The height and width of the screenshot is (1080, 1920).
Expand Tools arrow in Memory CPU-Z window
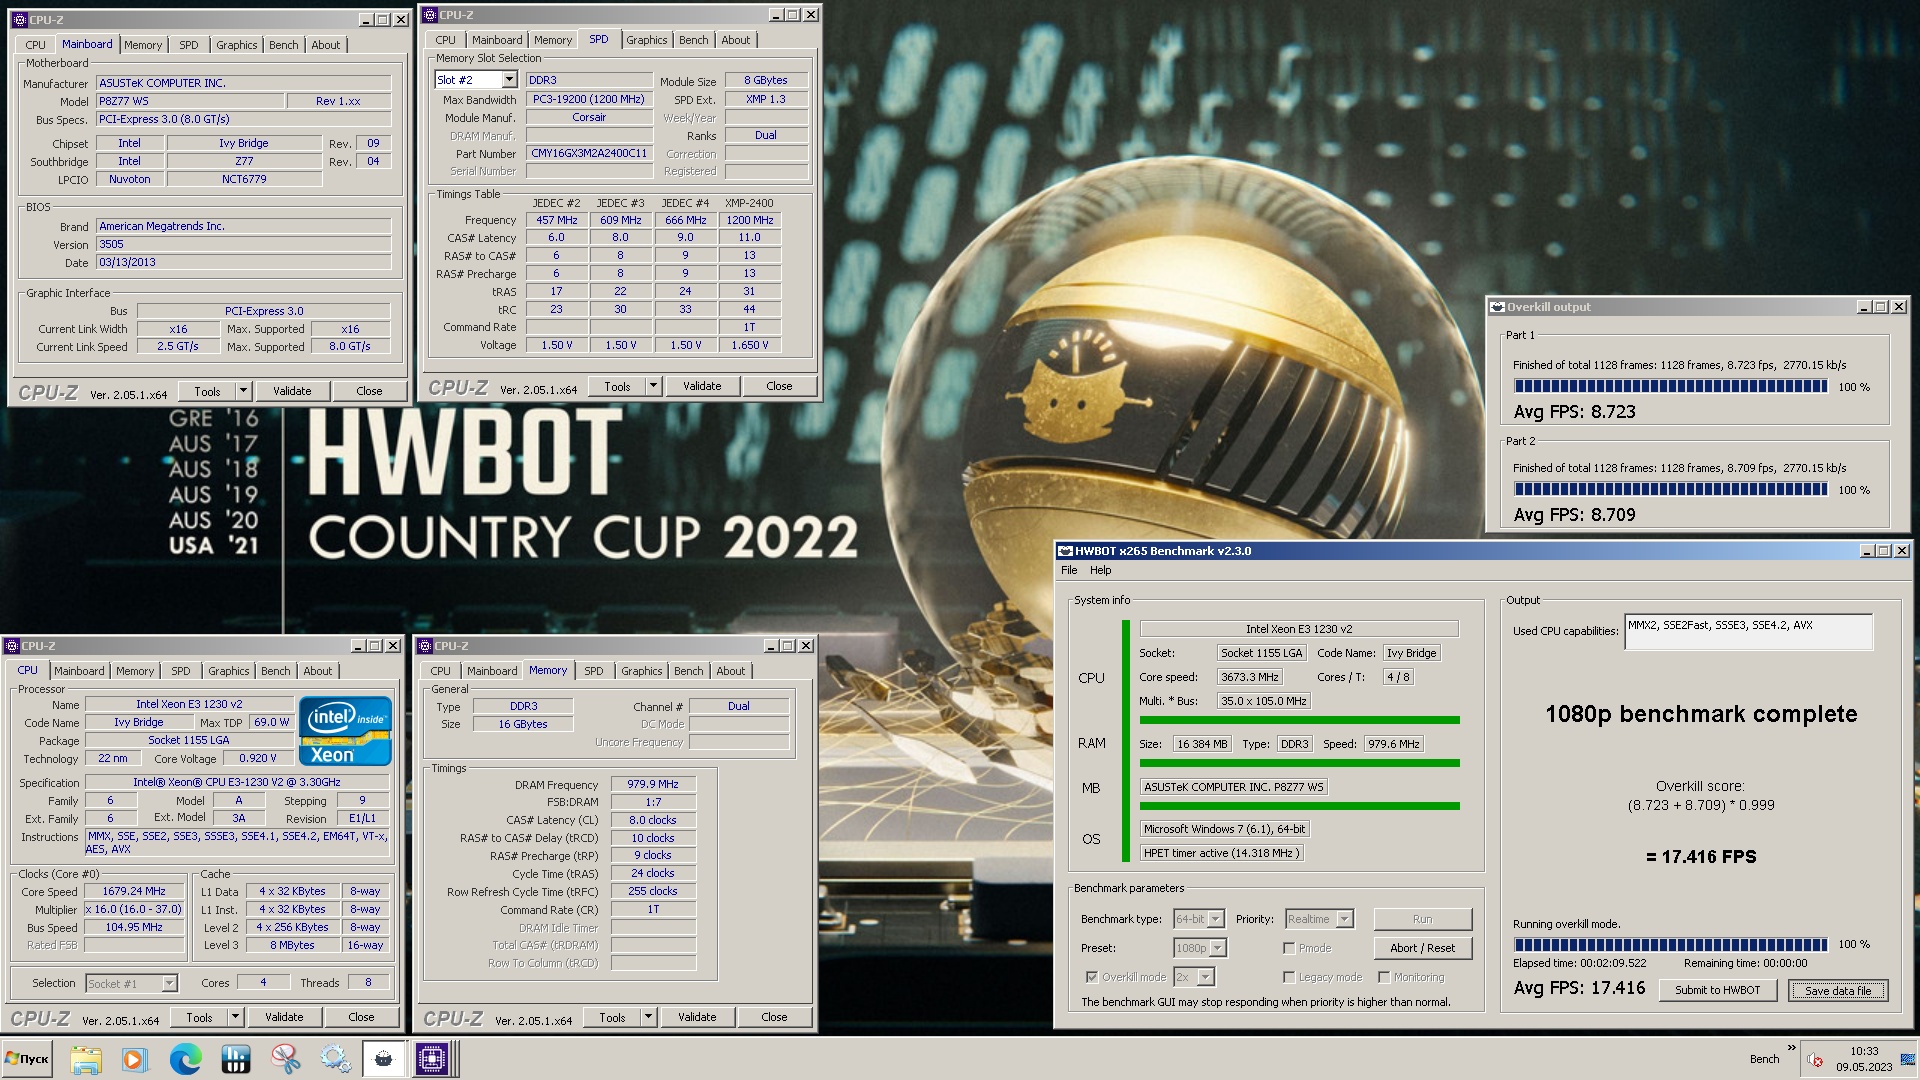(648, 1017)
